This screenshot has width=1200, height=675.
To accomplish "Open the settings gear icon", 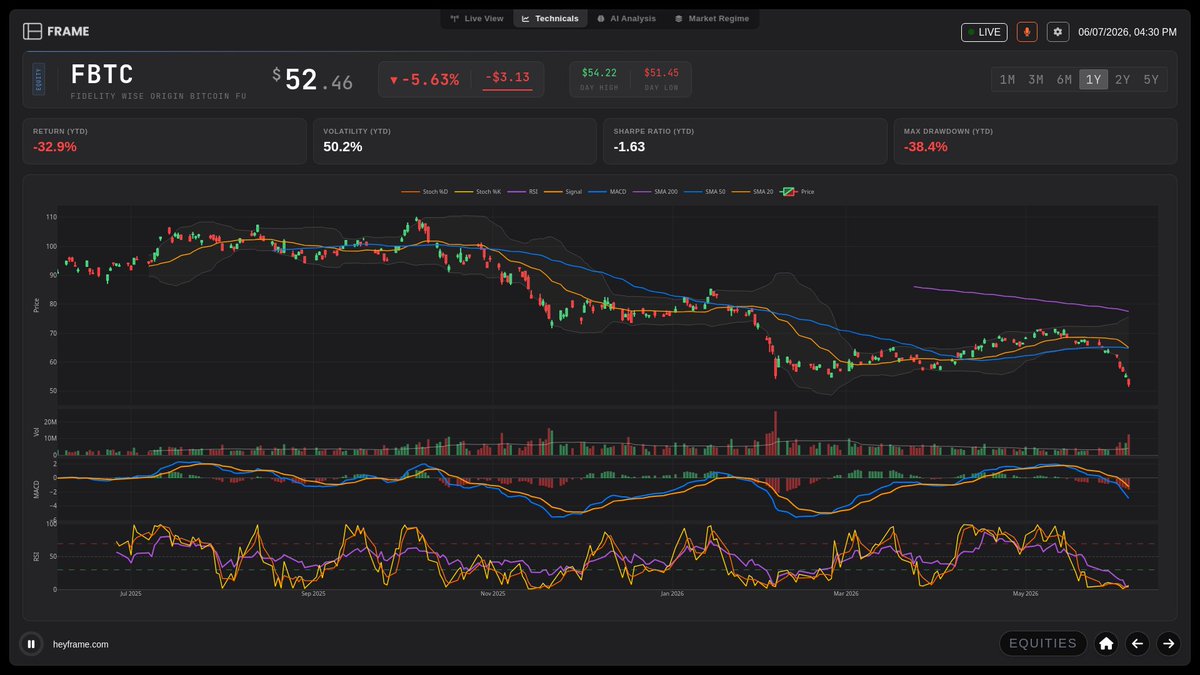I will click(x=1058, y=32).
